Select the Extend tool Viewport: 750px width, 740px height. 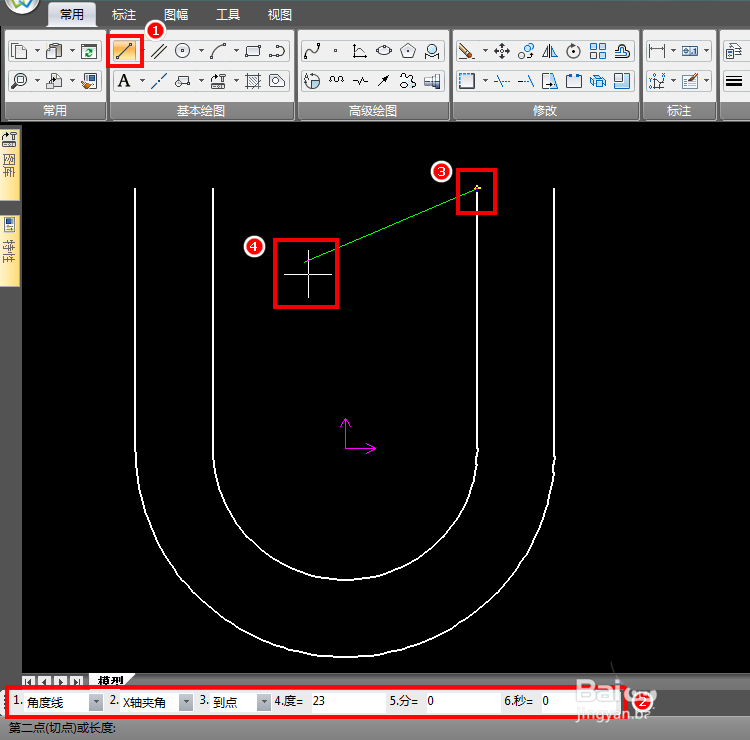[526, 81]
